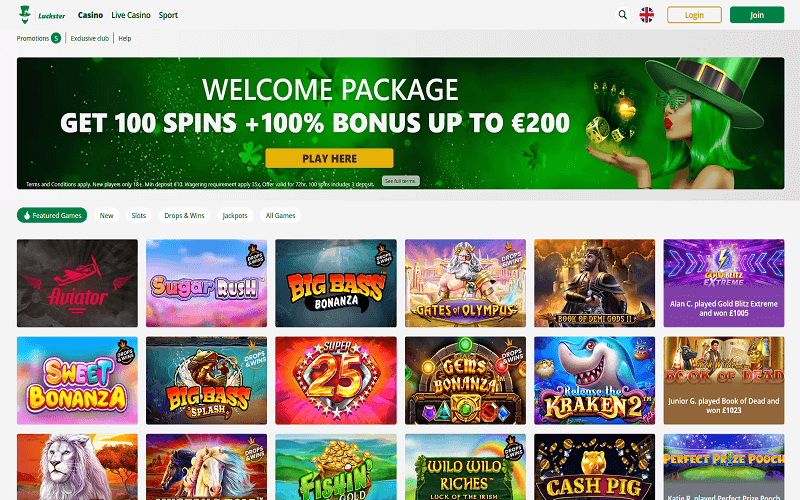Screen dimensions: 800x500
Task: Open the Exclusive club link
Action: coord(89,38)
